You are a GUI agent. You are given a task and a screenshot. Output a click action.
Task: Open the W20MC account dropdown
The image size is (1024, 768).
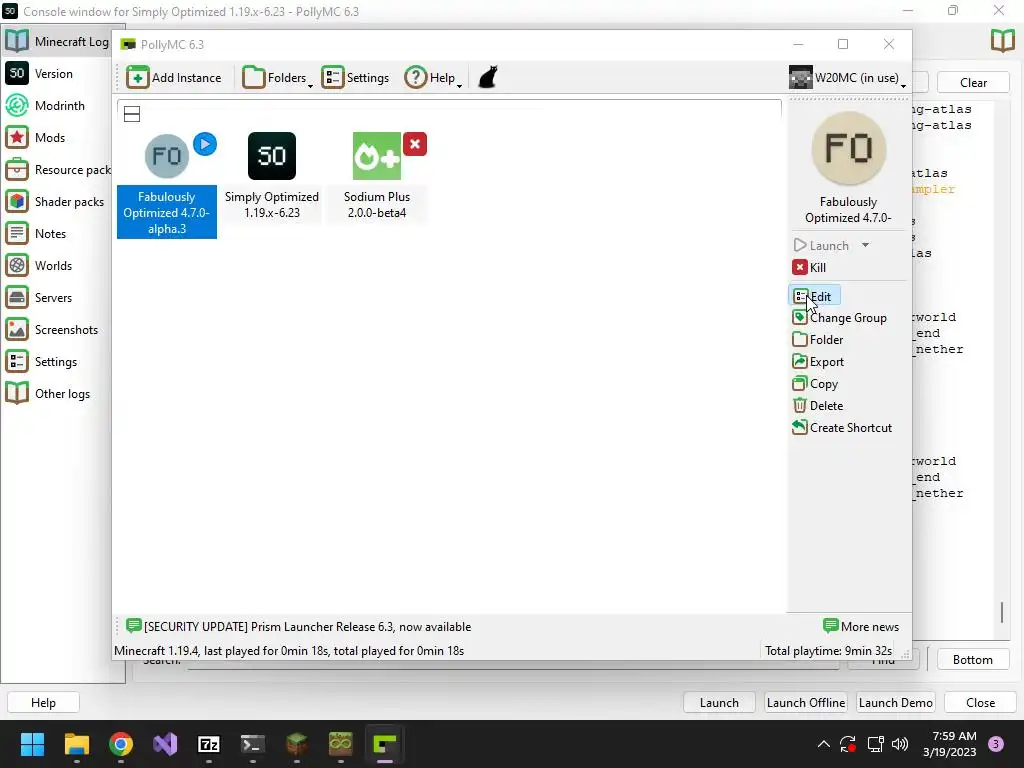coord(847,78)
